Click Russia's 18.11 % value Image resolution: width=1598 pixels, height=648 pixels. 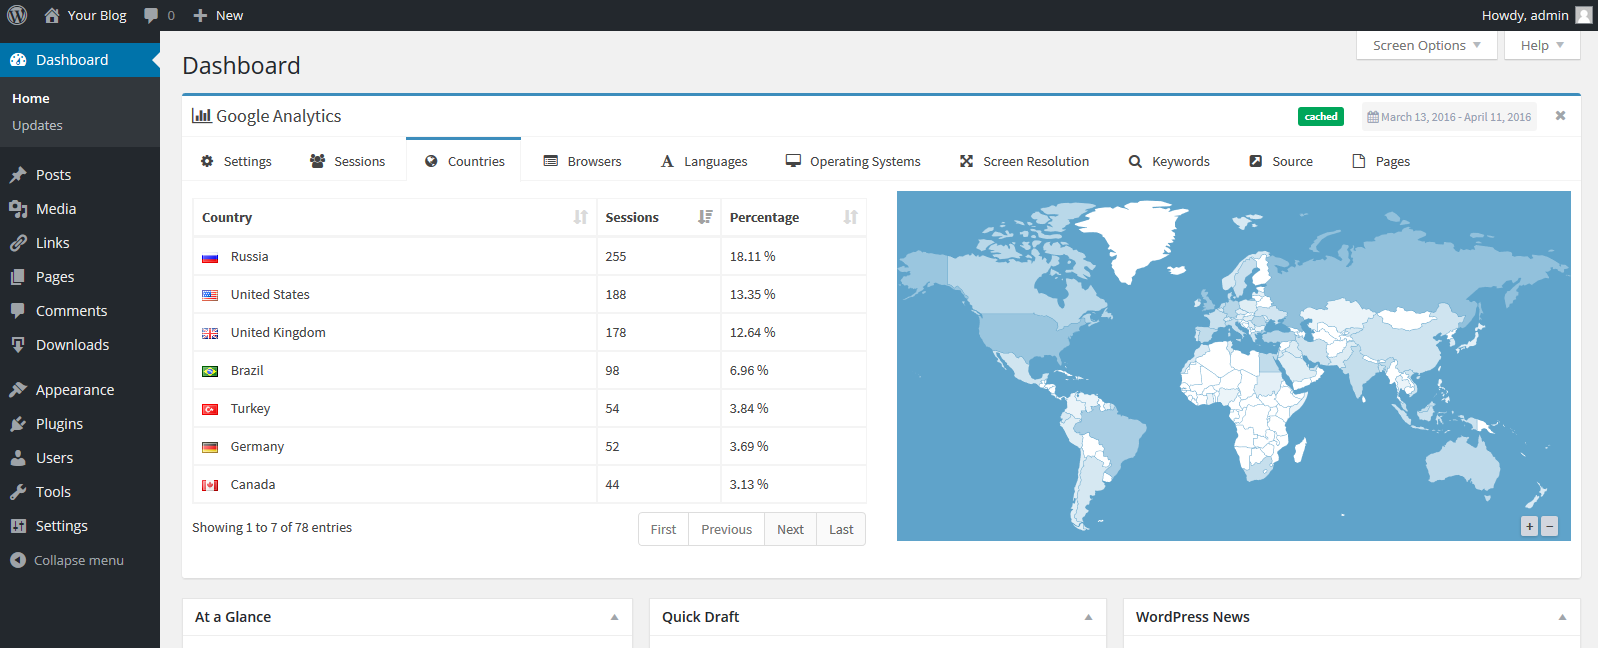tap(752, 257)
